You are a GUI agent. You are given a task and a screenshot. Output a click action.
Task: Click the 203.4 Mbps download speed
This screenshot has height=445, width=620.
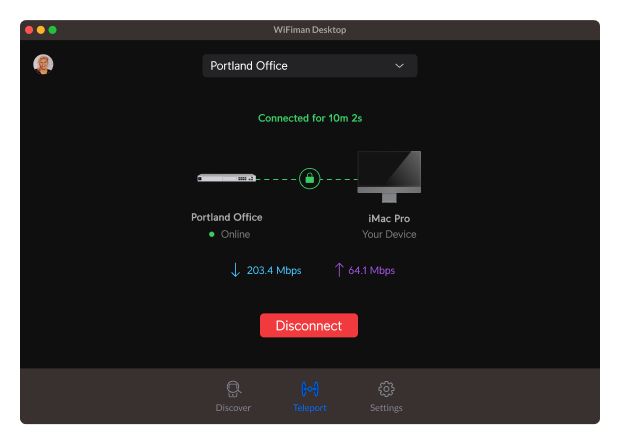274,271
